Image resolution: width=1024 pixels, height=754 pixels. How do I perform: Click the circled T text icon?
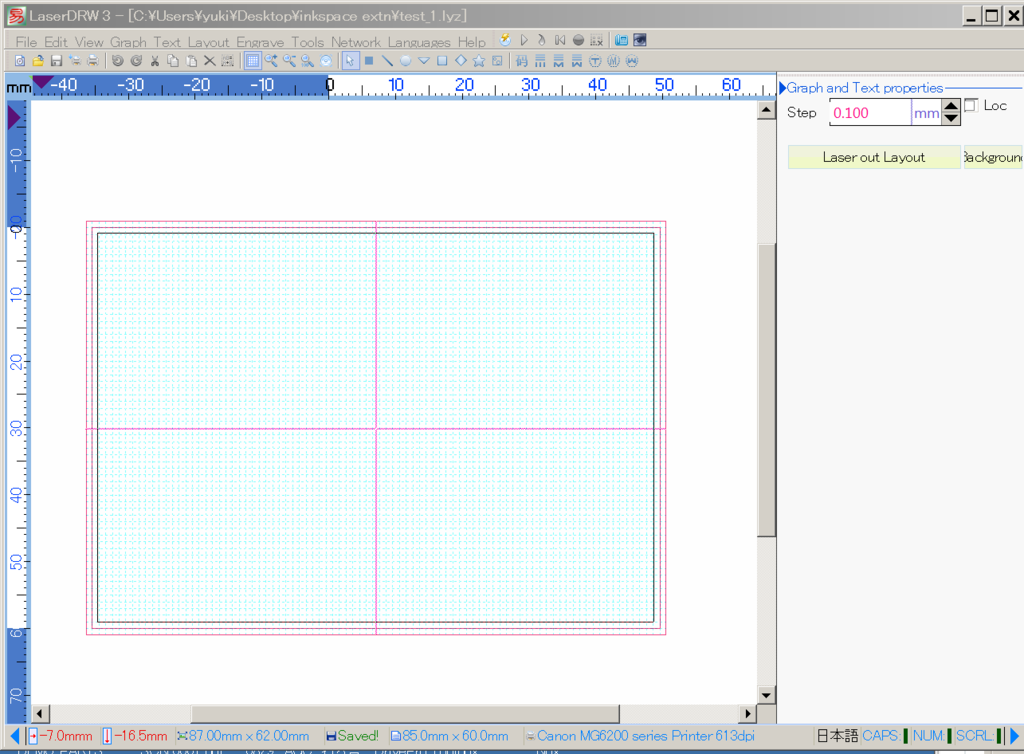tap(595, 61)
